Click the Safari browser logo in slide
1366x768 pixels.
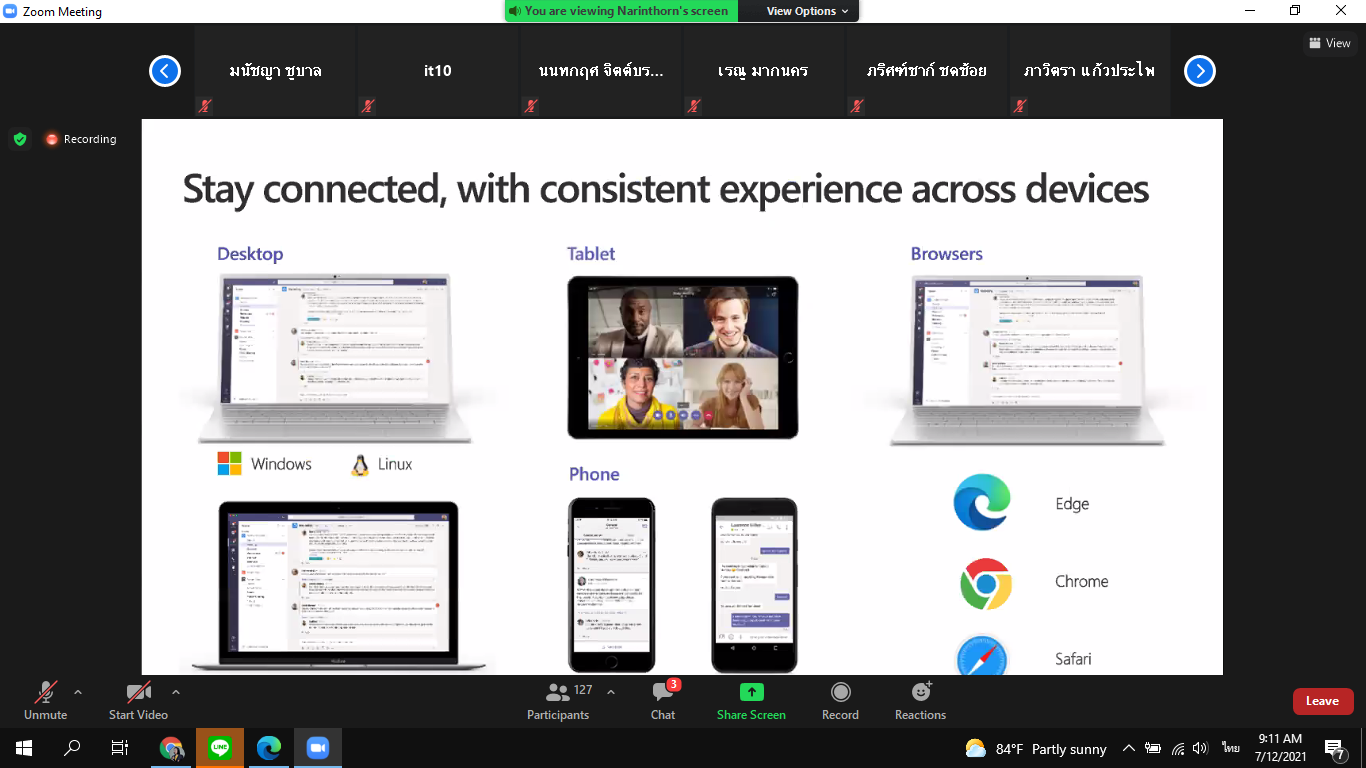(x=982, y=655)
